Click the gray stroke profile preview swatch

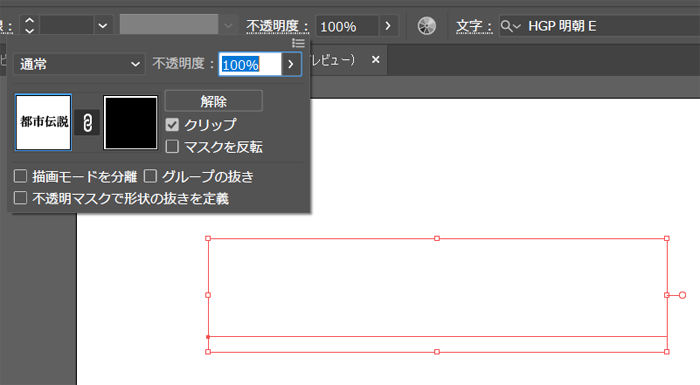(169, 24)
